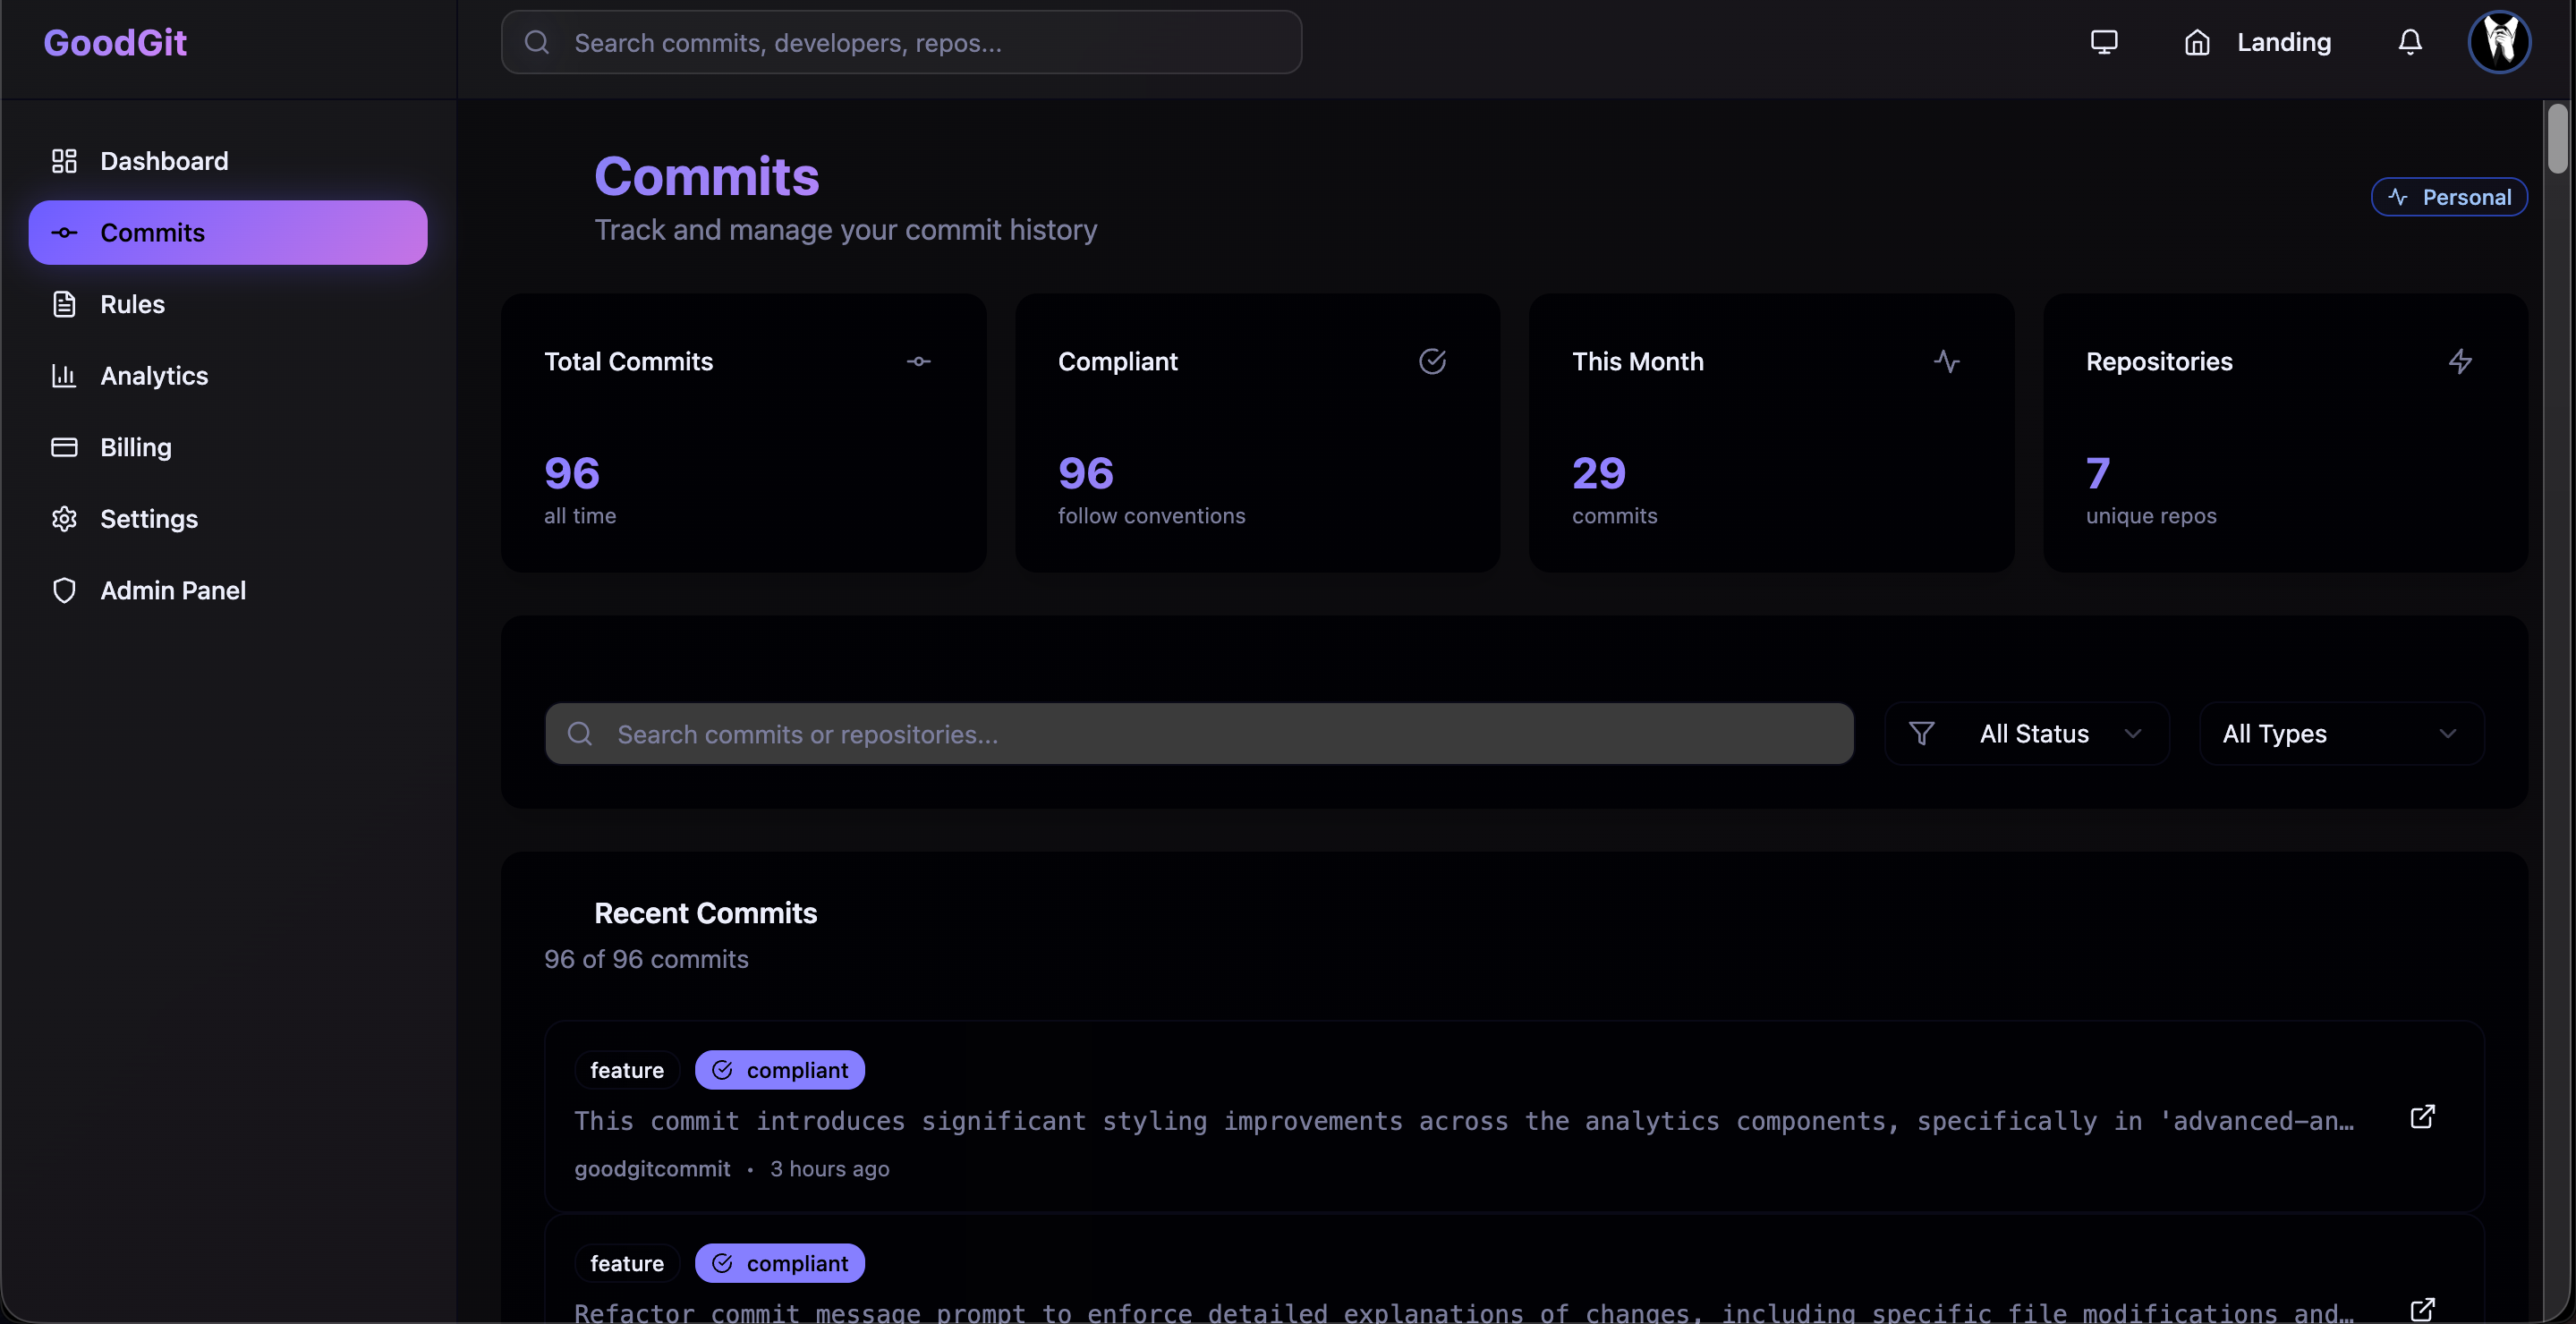Click the GoodGit logo
This screenshot has width=2576, height=1324.
[x=115, y=42]
